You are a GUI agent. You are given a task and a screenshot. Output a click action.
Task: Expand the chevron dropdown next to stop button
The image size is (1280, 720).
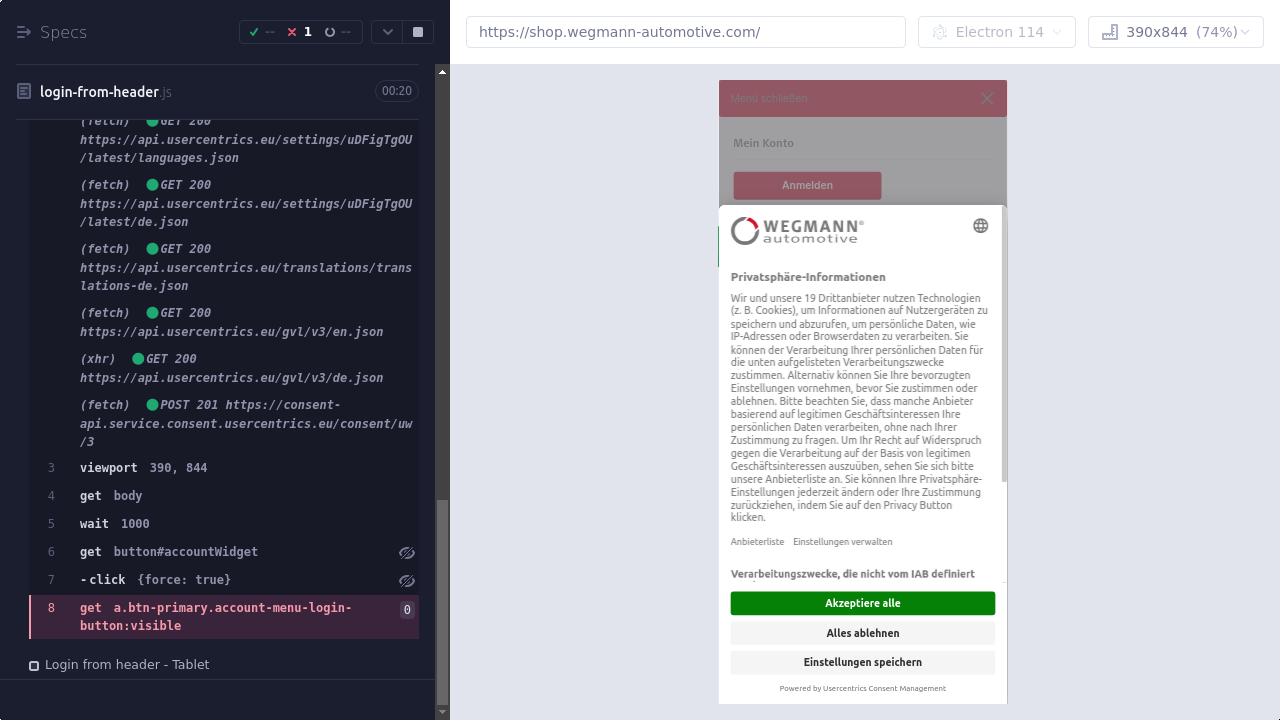387,32
